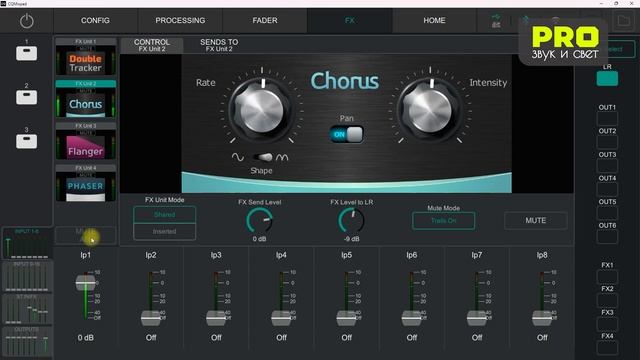The width and height of the screenshot is (640, 360).
Task: Click the Ip6 send fader handle
Action: (411, 318)
